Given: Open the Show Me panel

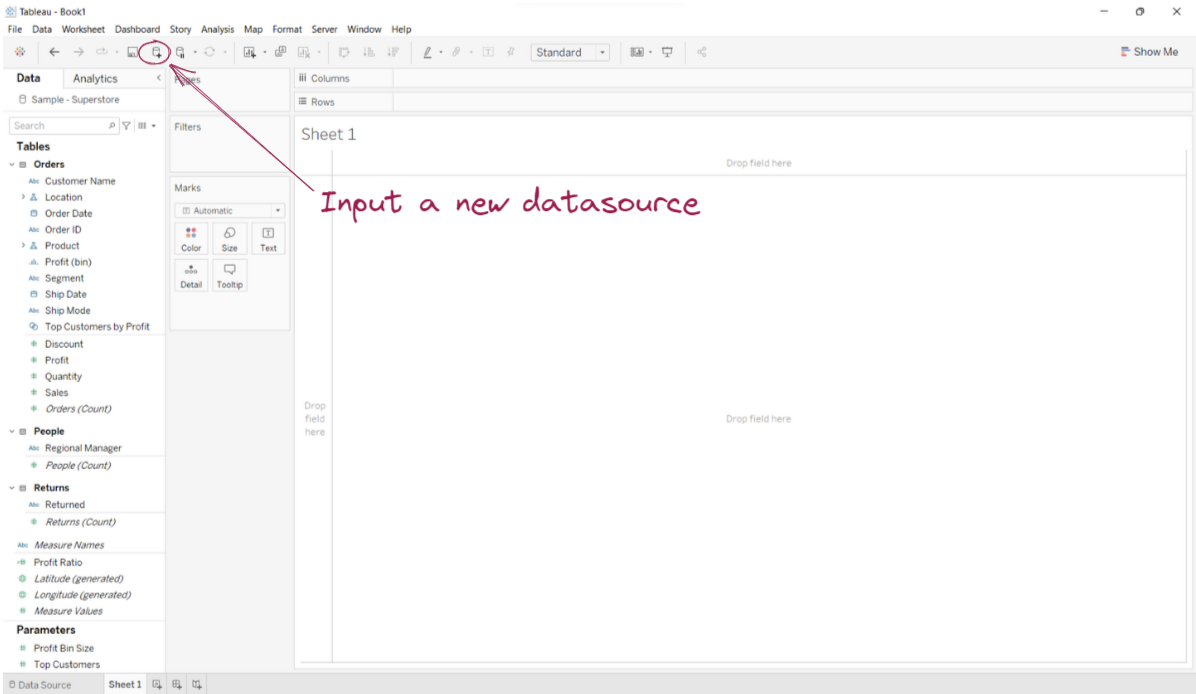Looking at the screenshot, I should (1149, 52).
